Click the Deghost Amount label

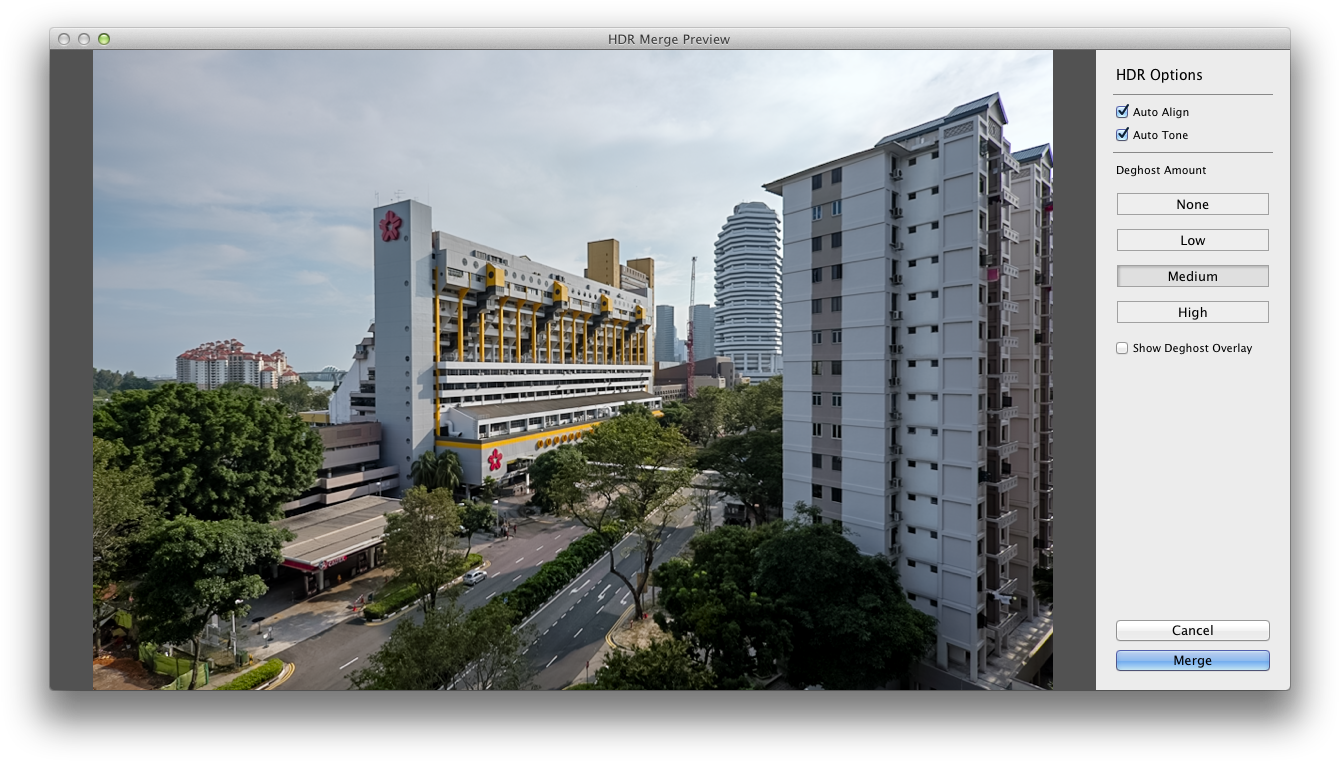[x=1161, y=170]
